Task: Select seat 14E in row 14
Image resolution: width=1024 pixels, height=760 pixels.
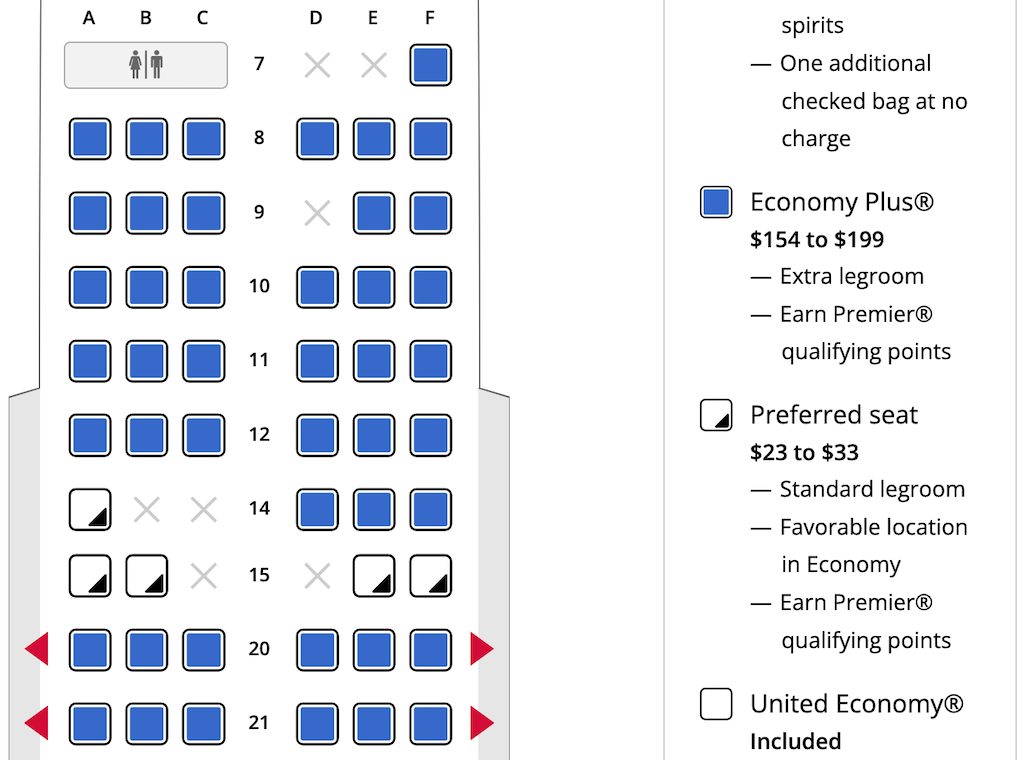Action: (x=374, y=509)
